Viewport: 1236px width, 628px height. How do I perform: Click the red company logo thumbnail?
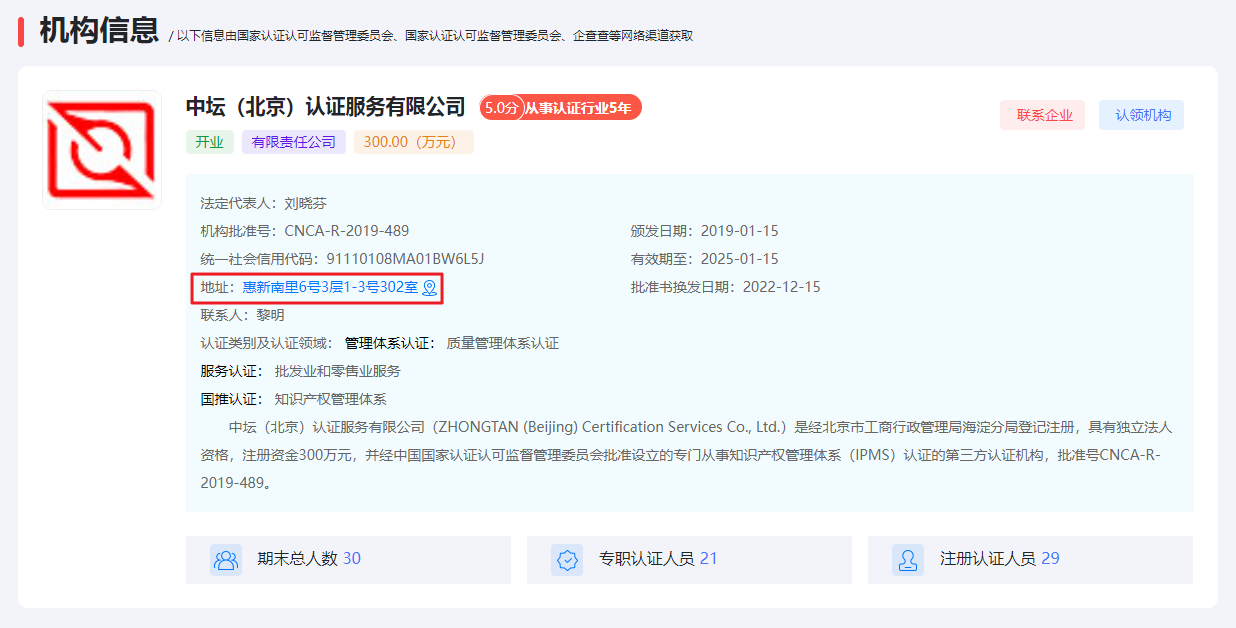[x=102, y=150]
